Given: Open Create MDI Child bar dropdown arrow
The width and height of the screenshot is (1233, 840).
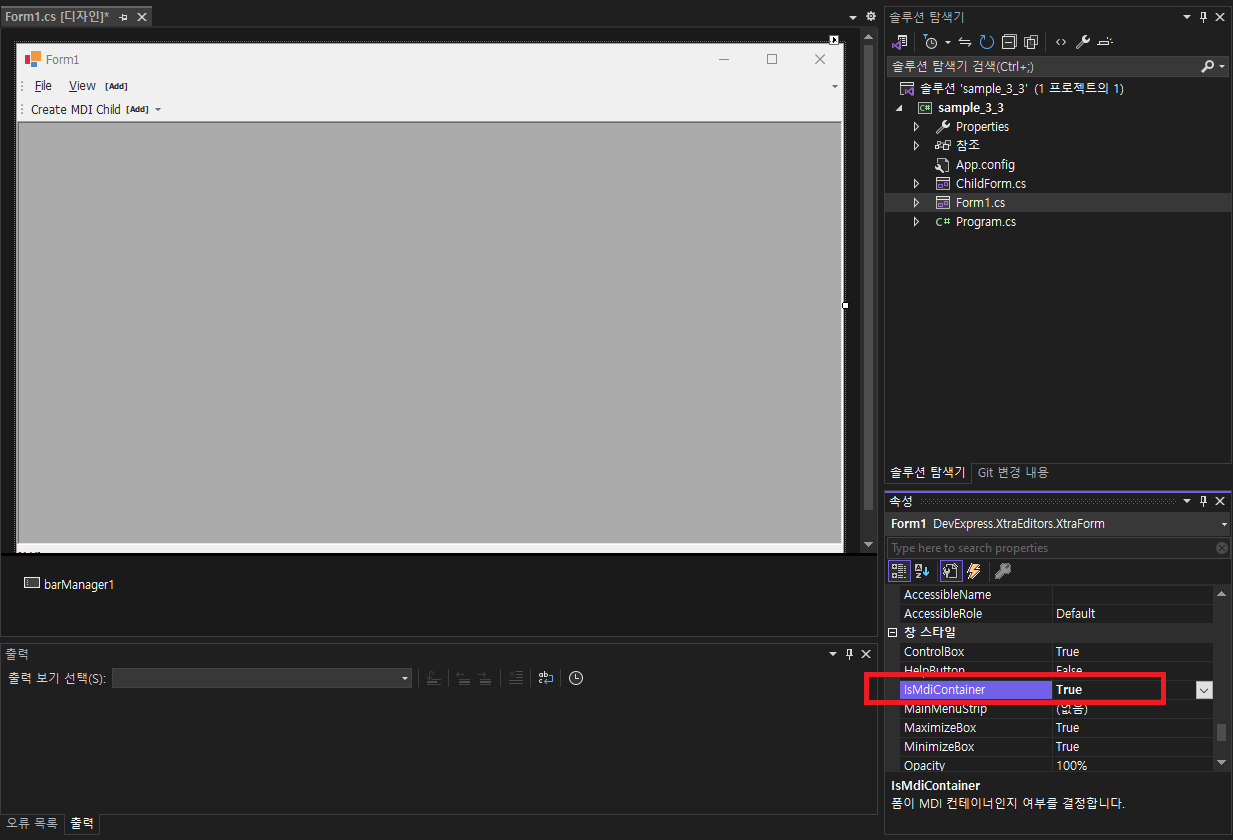Looking at the screenshot, I should click(x=158, y=110).
